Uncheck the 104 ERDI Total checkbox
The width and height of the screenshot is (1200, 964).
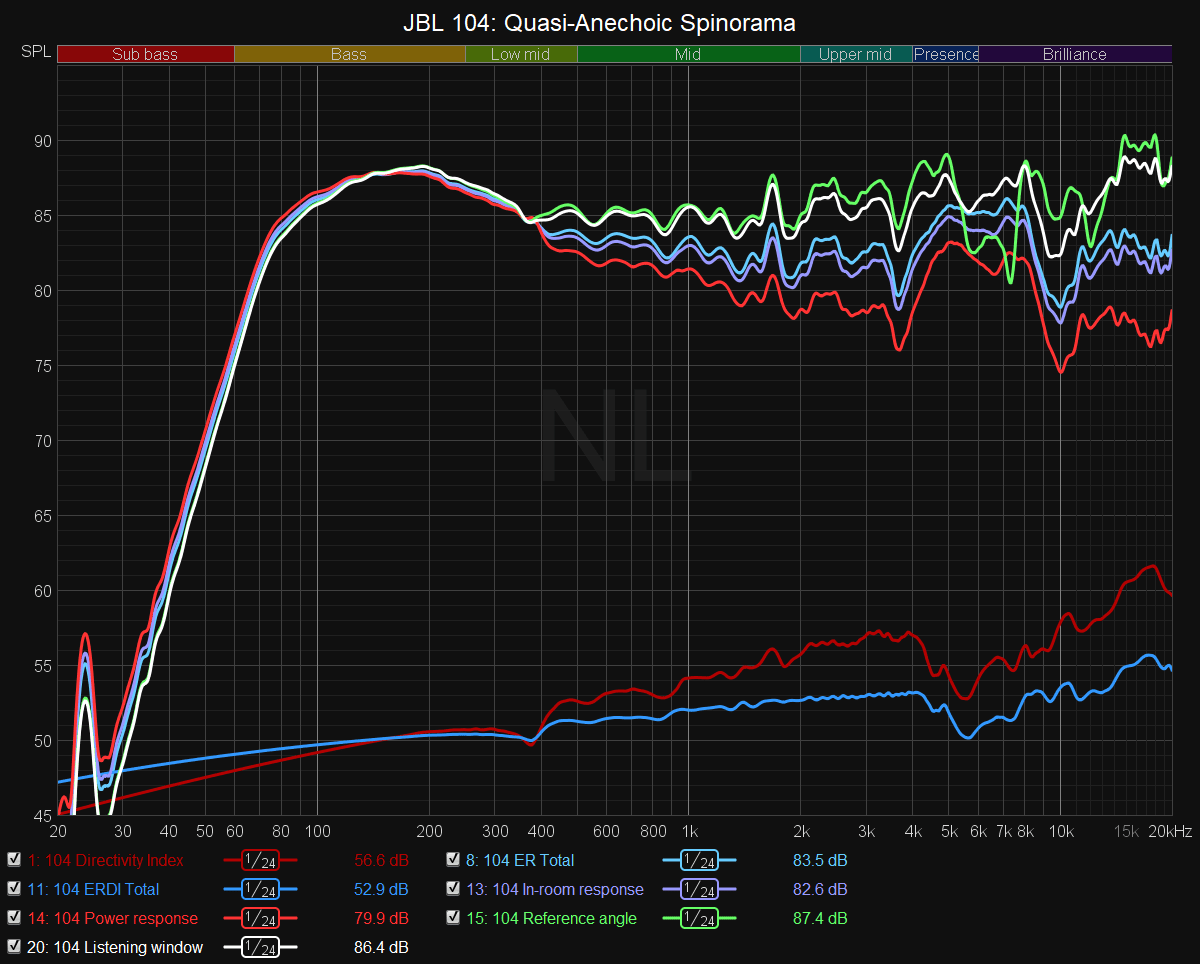[14, 889]
